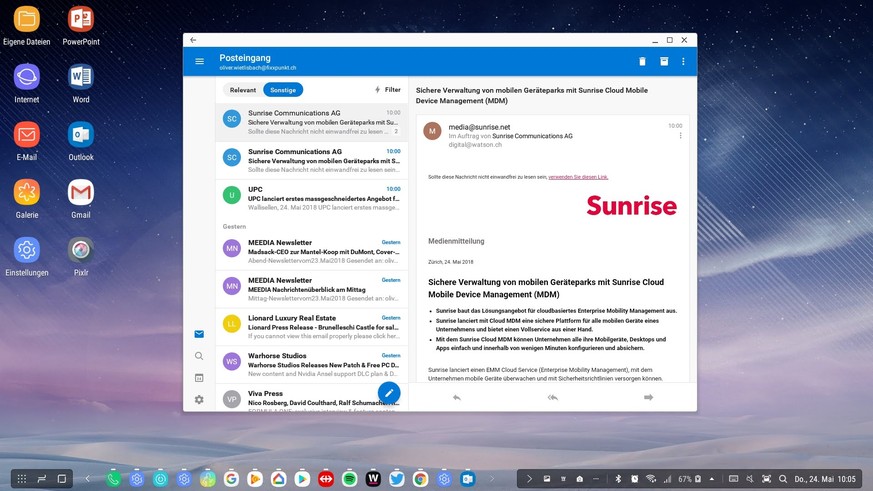Open the calendar icon in left sidebar
This screenshot has height=491, width=873.
point(199,378)
